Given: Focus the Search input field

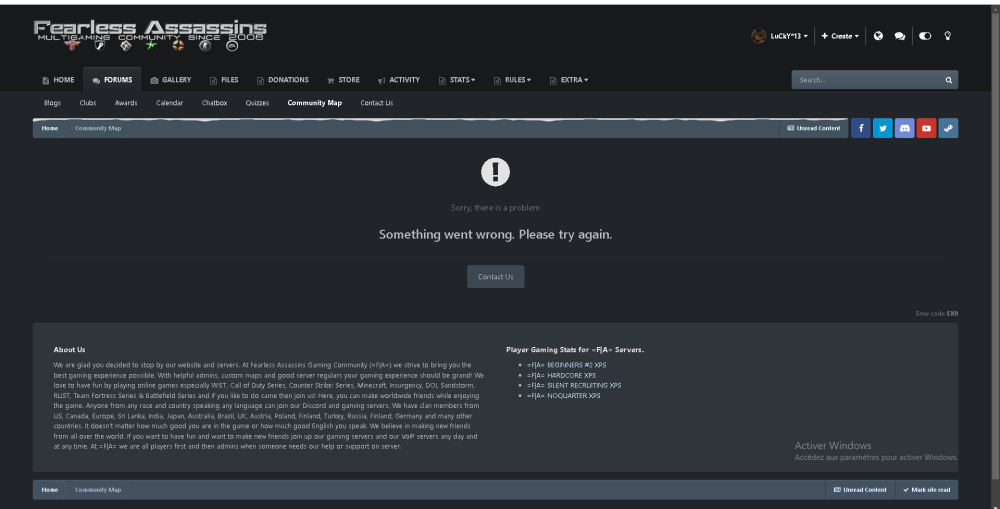Looking at the screenshot, I should coord(867,80).
